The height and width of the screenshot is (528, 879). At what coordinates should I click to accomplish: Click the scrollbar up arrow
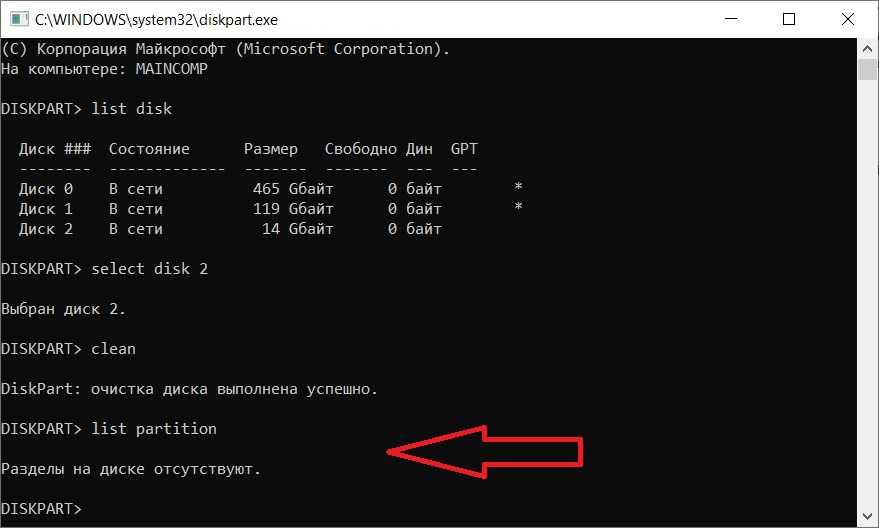[x=868, y=46]
